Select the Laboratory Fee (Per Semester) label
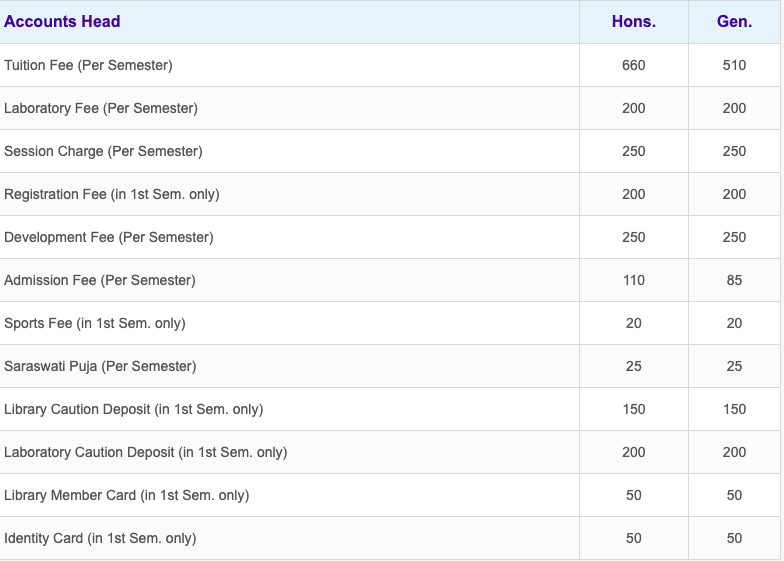The width and height of the screenshot is (784, 561). (101, 108)
